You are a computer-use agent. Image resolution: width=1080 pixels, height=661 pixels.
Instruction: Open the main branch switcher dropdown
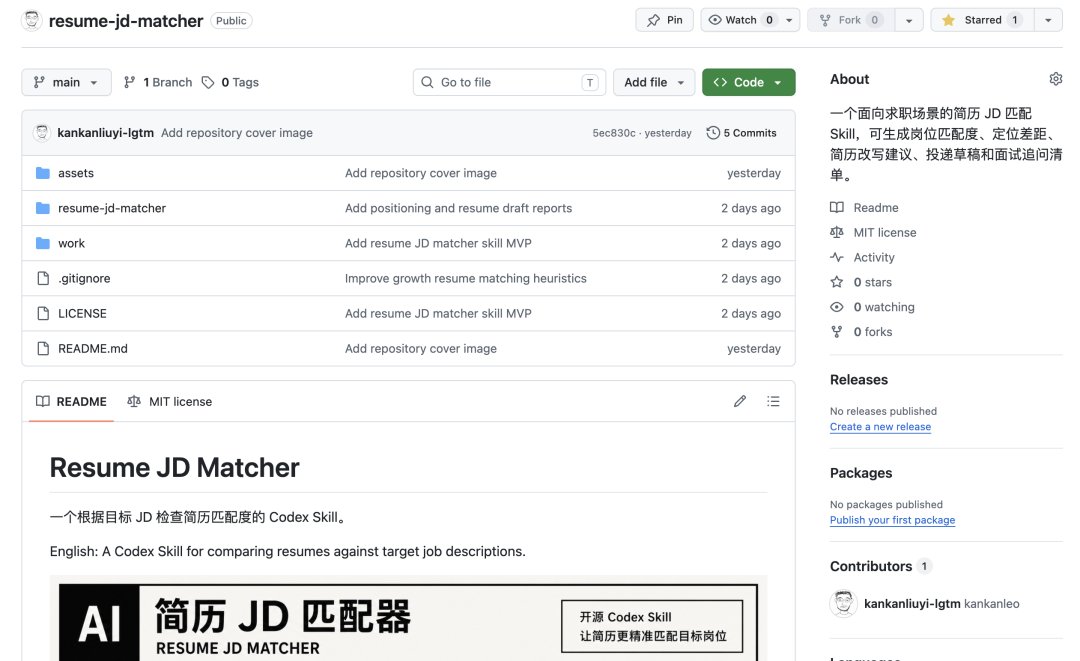(x=66, y=82)
